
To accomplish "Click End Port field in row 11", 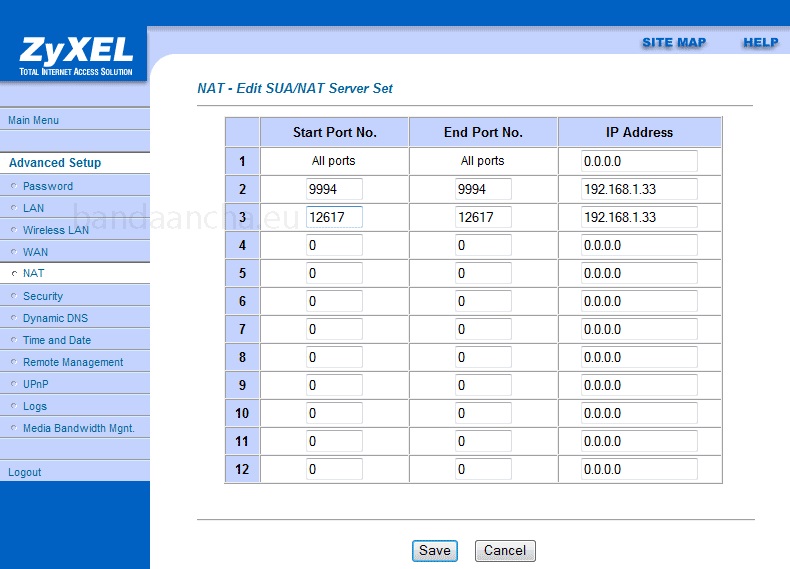I will pyautogui.click(x=483, y=441).
